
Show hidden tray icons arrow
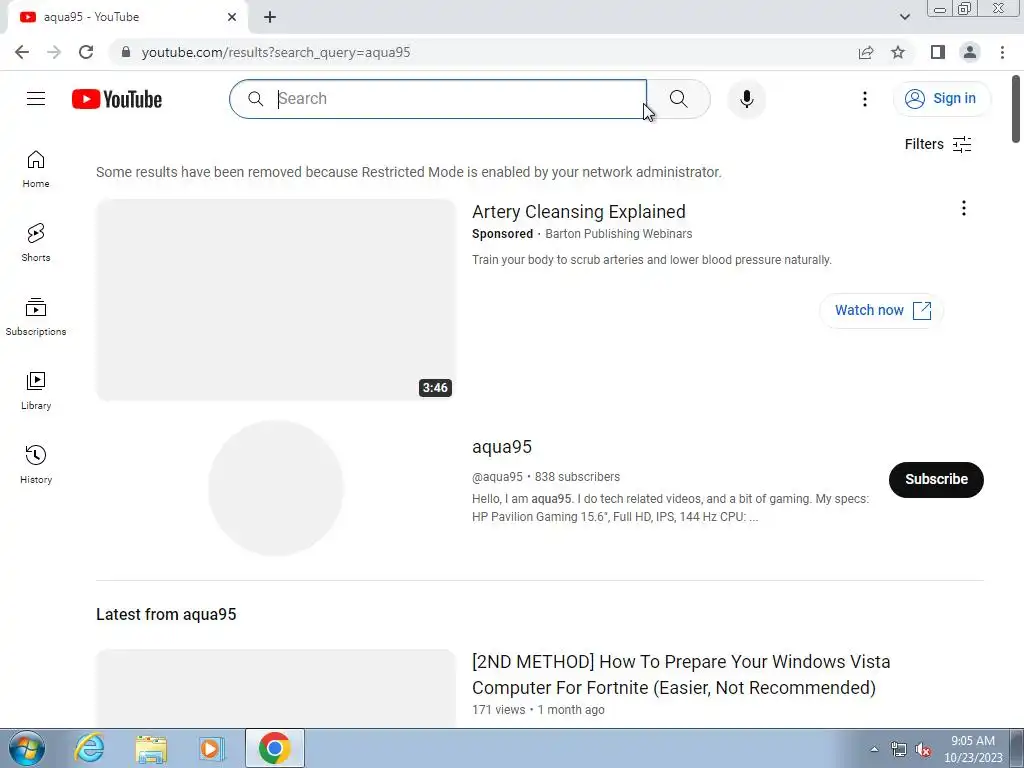pyautogui.click(x=874, y=749)
